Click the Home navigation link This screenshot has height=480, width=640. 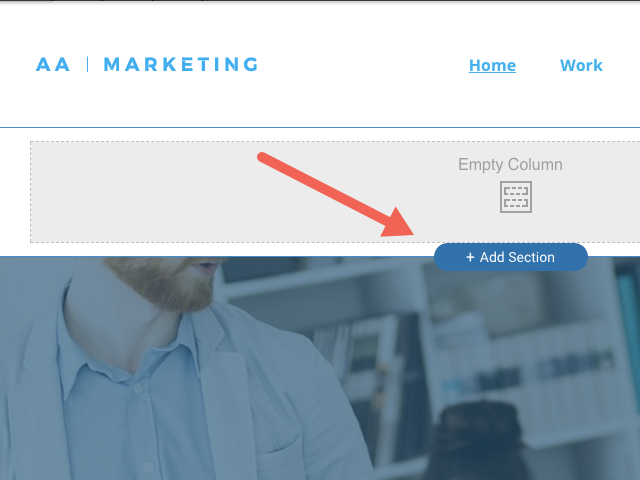(492, 65)
